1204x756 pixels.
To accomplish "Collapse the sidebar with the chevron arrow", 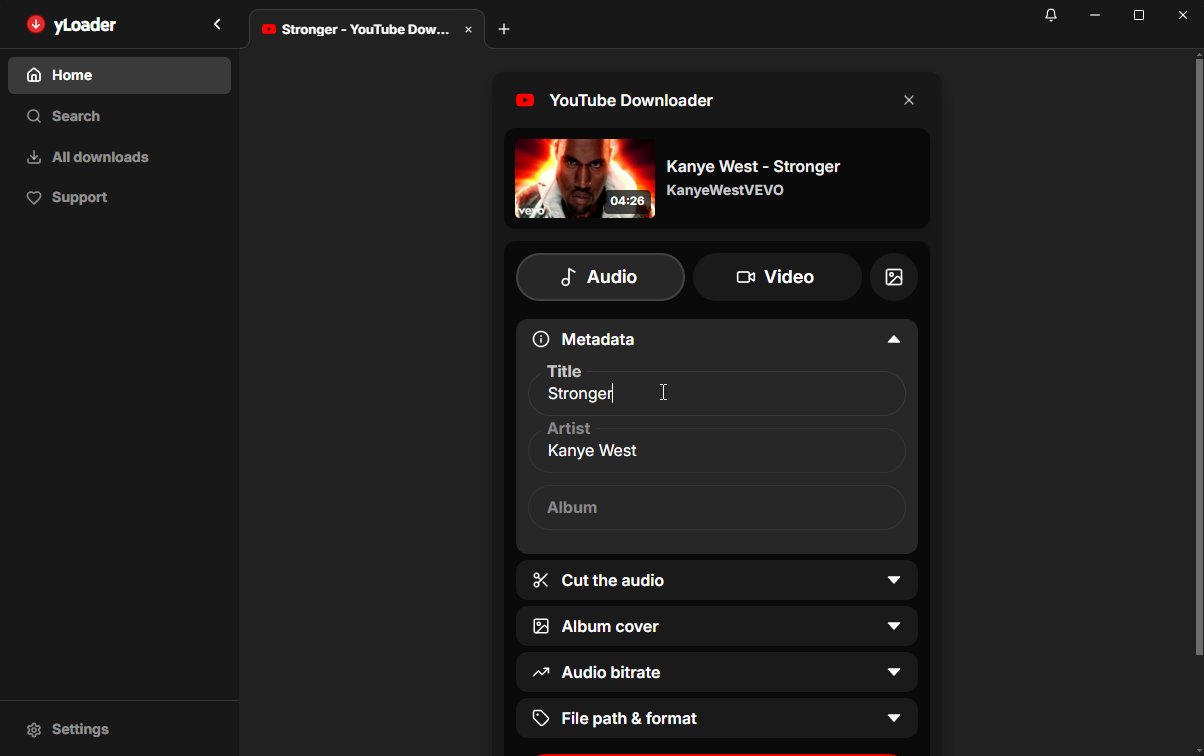I will 217,25.
